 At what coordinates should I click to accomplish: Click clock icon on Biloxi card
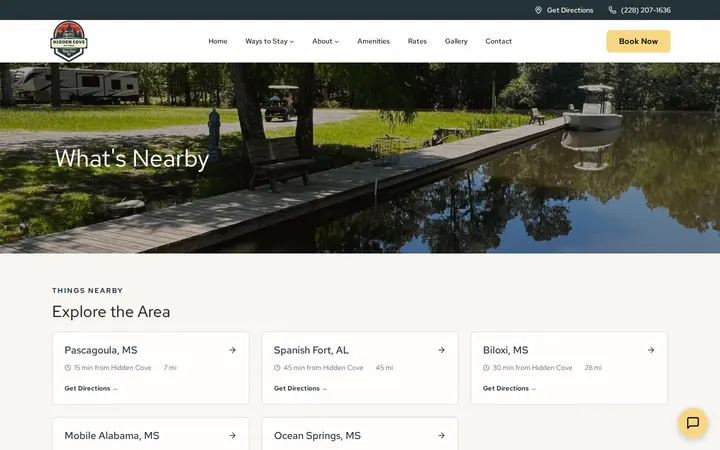coord(486,368)
